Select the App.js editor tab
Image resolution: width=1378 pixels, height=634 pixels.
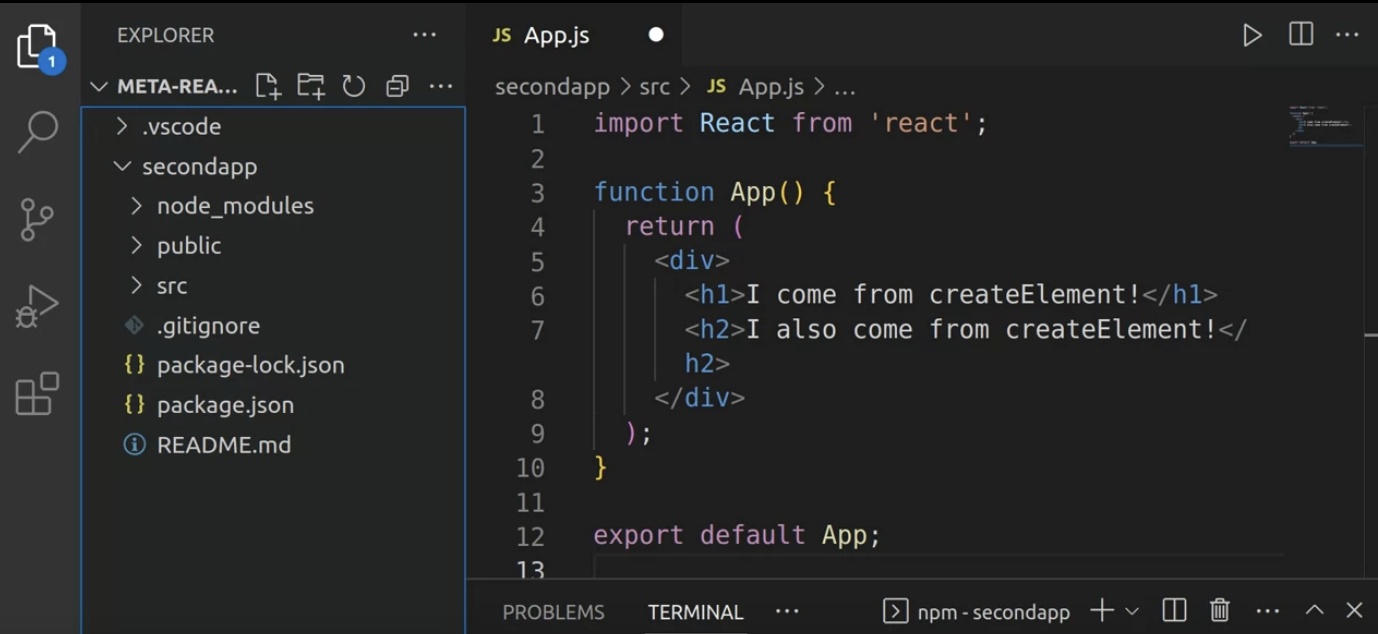(x=557, y=34)
